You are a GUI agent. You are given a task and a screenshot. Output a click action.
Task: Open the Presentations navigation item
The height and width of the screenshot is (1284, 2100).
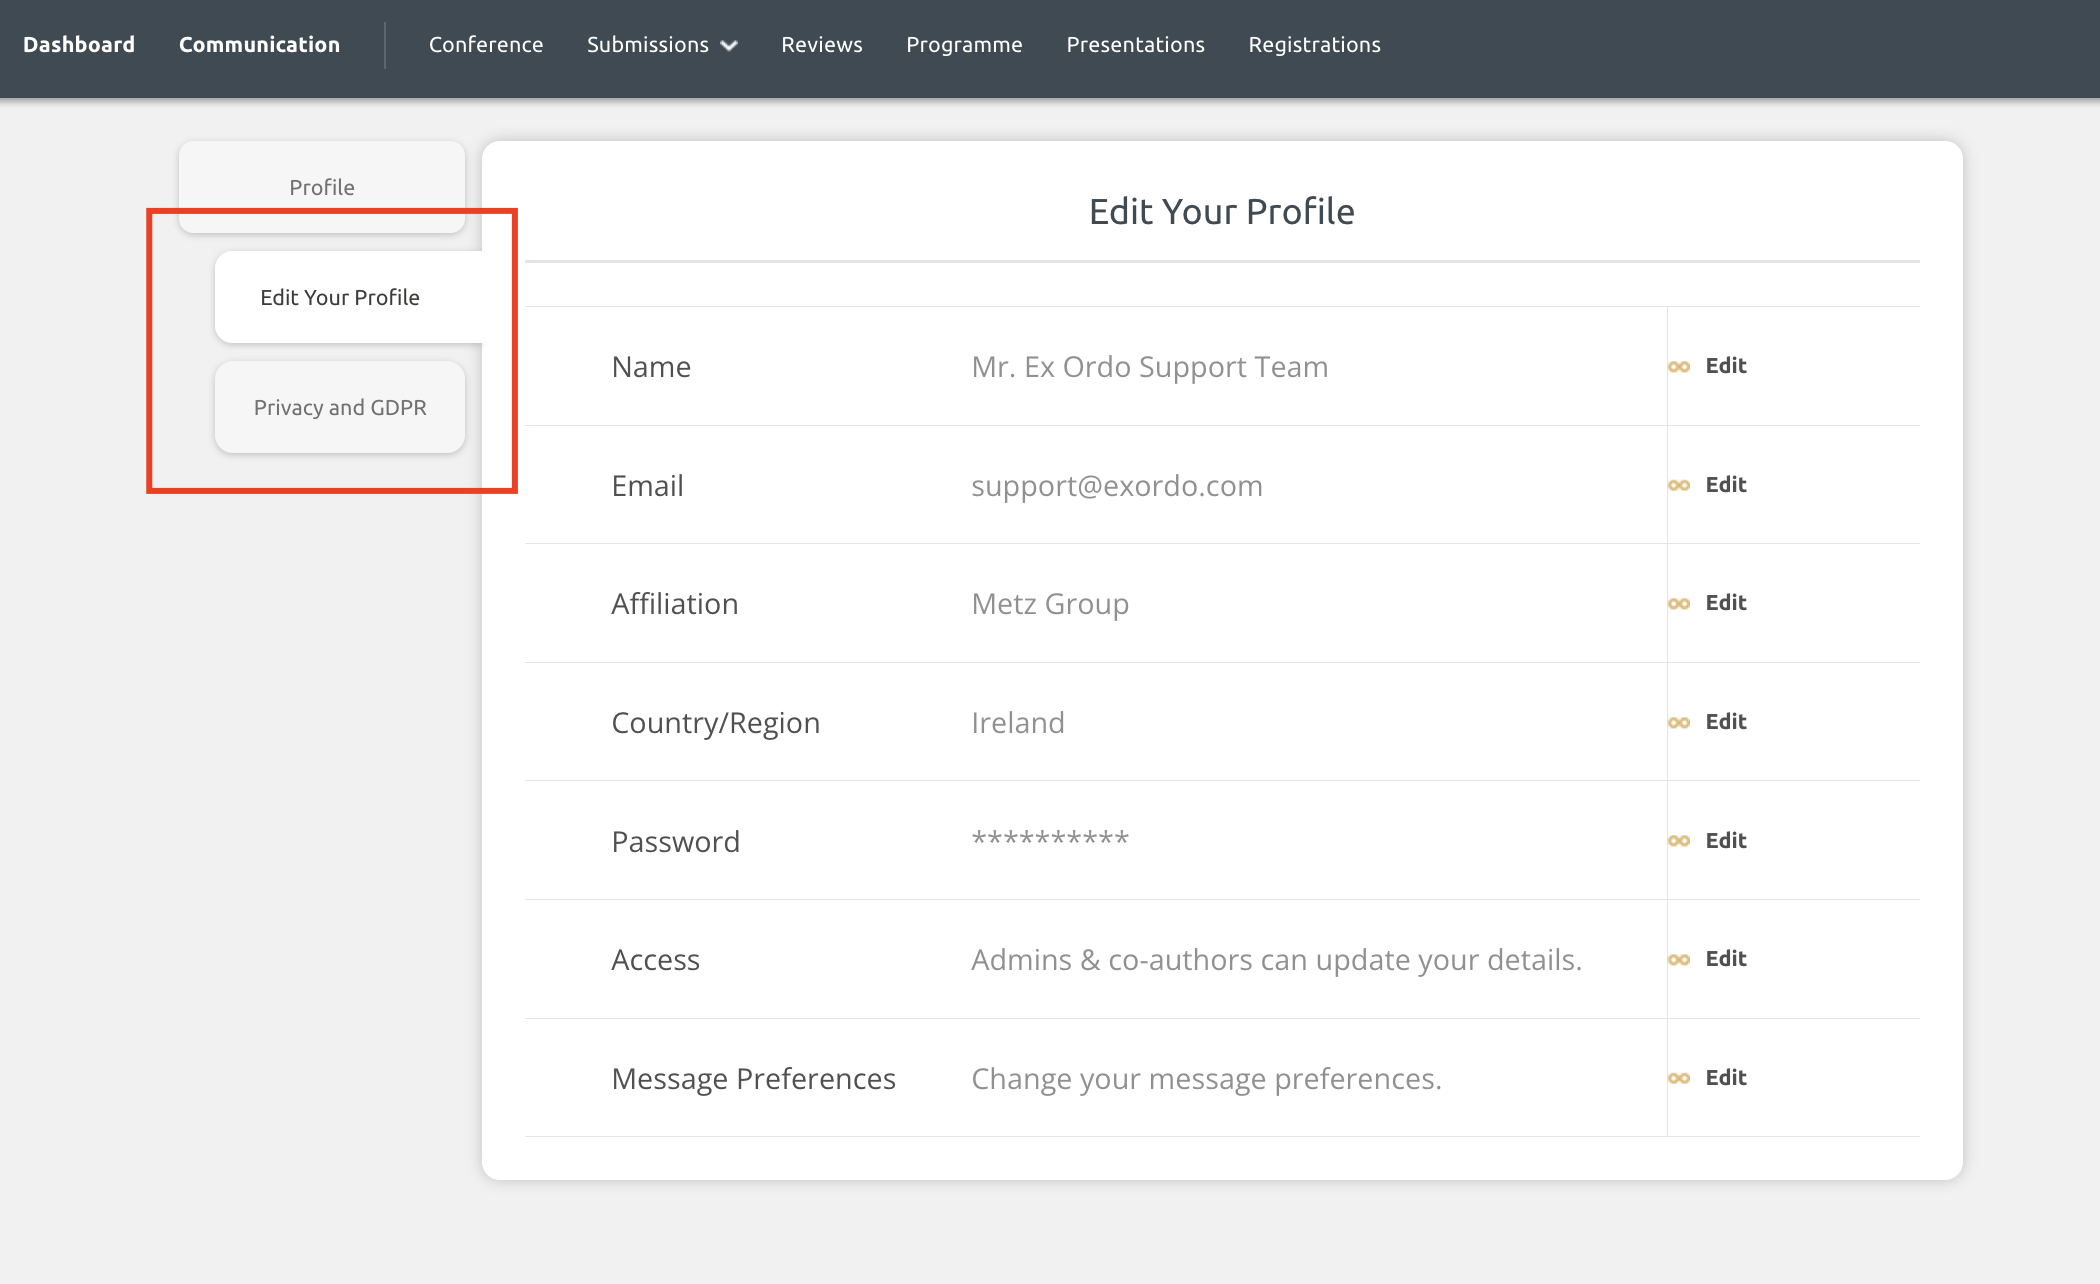point(1135,45)
